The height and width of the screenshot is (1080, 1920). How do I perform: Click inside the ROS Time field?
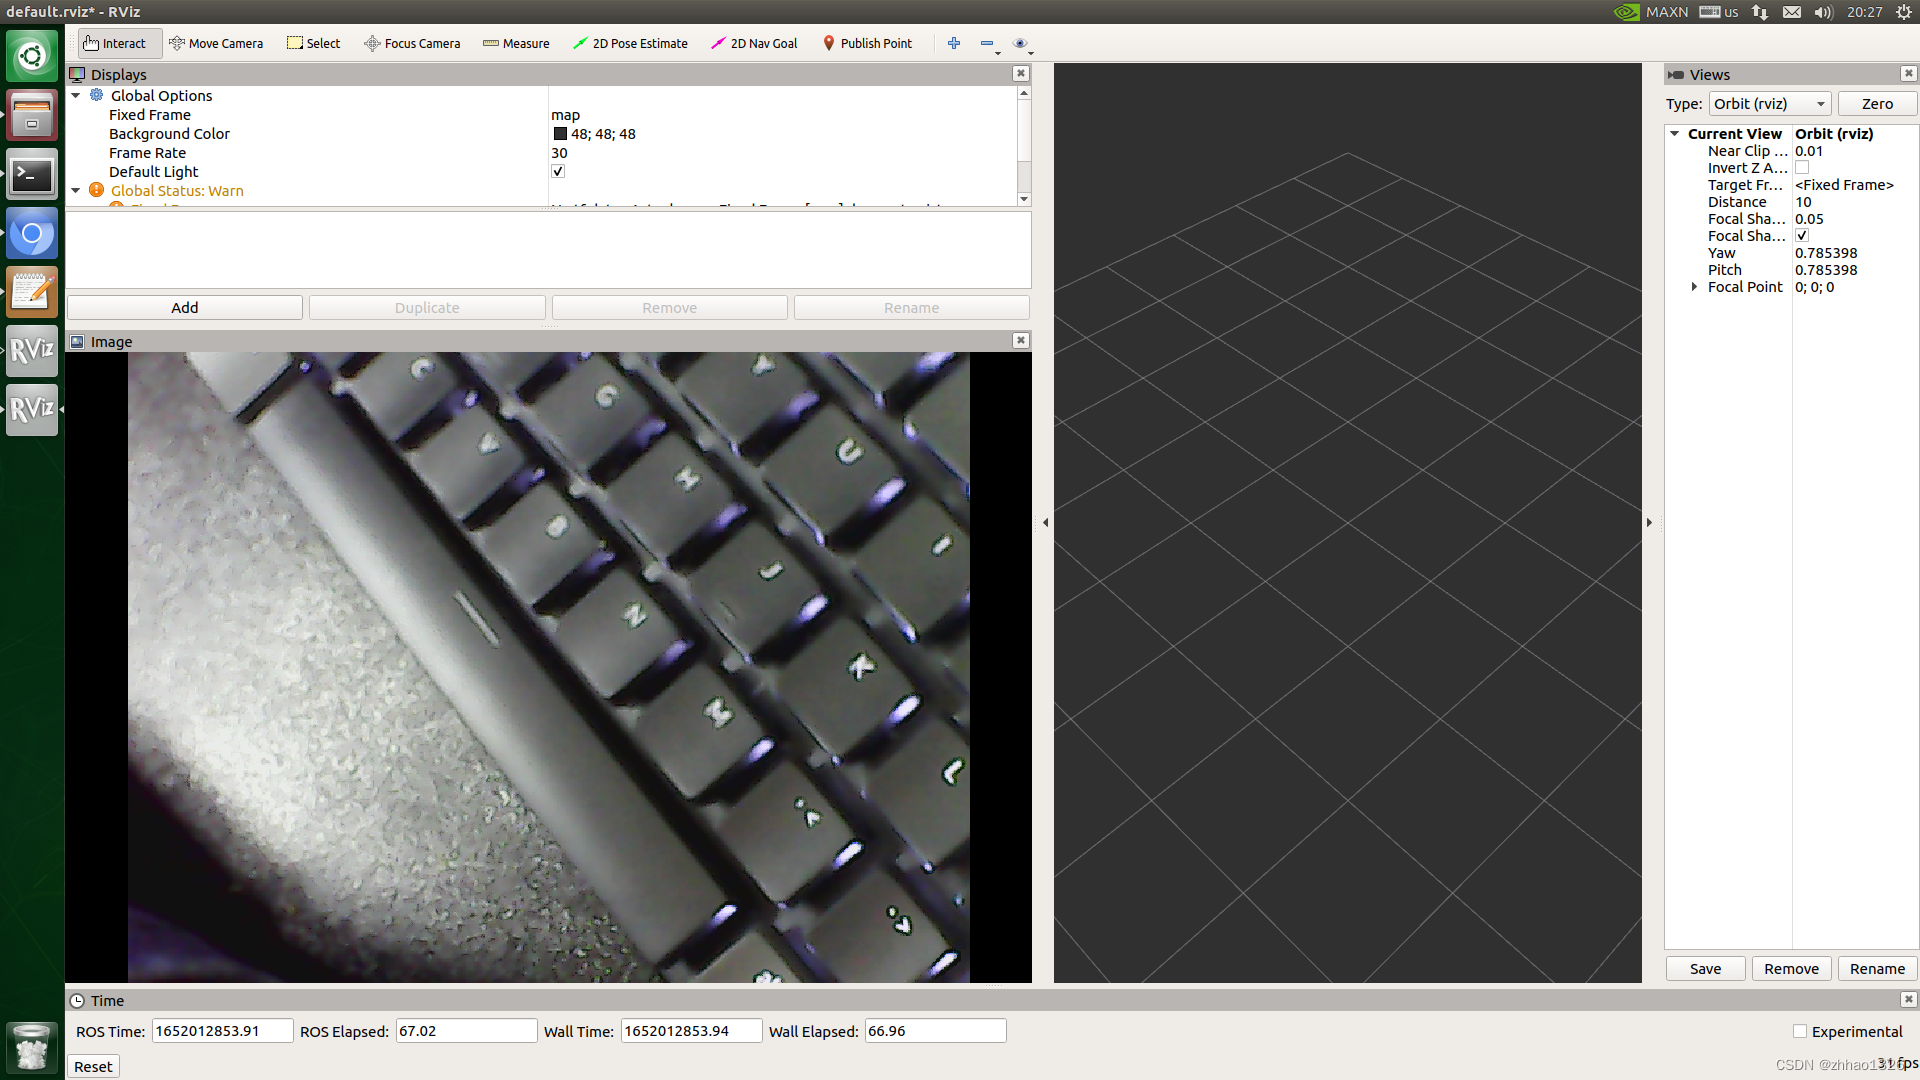[221, 1030]
